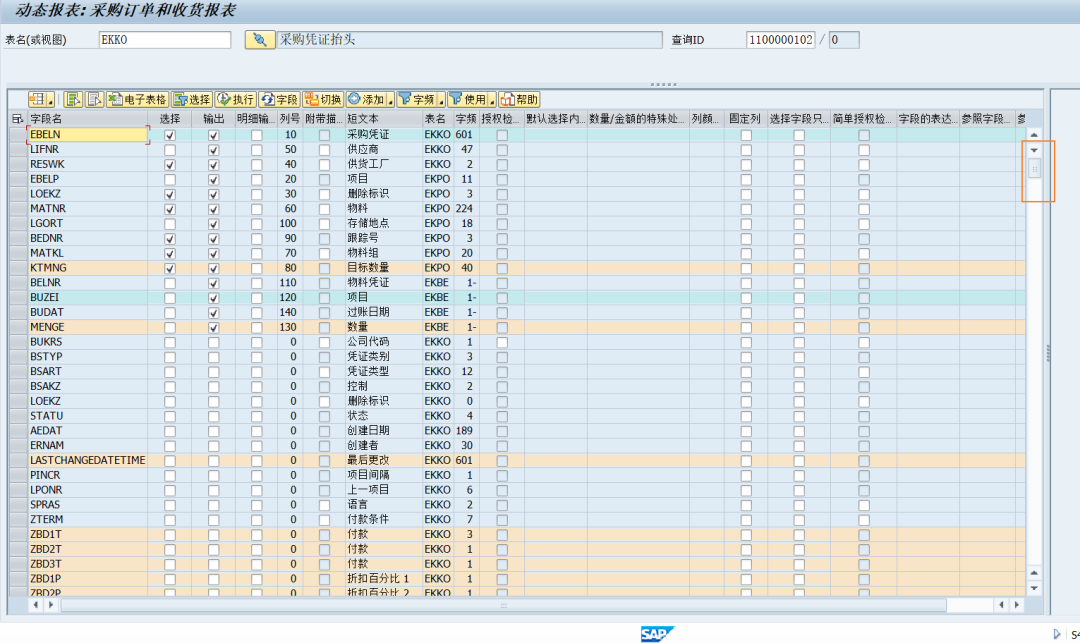Viewport: 1080px width, 643px height.
Task: Select the SPRAS field name cell
Action: coord(87,505)
